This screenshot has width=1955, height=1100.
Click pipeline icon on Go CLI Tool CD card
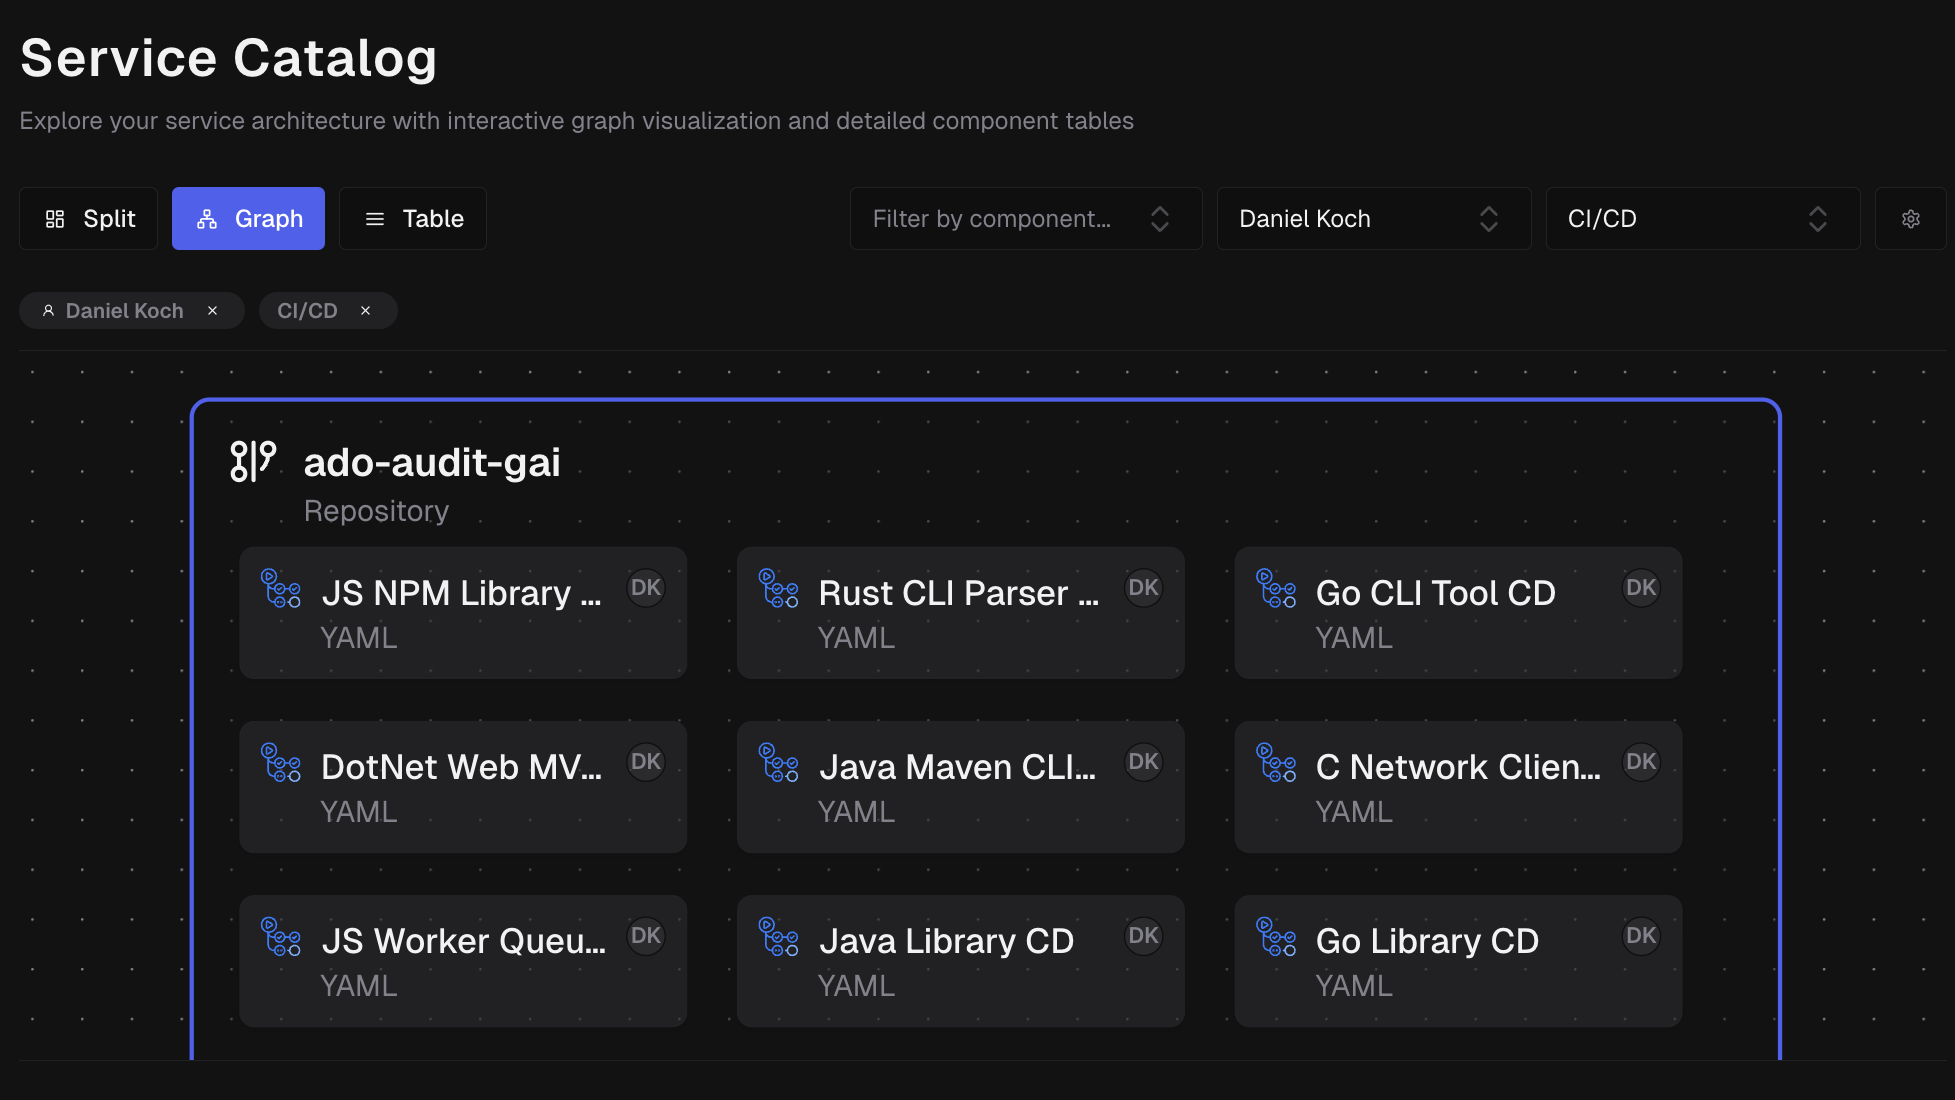(1276, 589)
